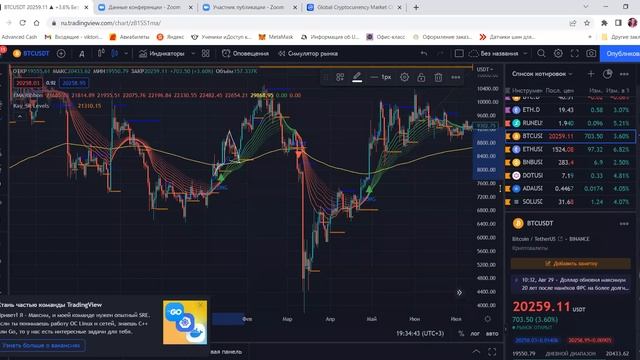Open the Доллар обновил максимум news headline
The width and height of the screenshot is (640, 360).
pyautogui.click(x=571, y=284)
